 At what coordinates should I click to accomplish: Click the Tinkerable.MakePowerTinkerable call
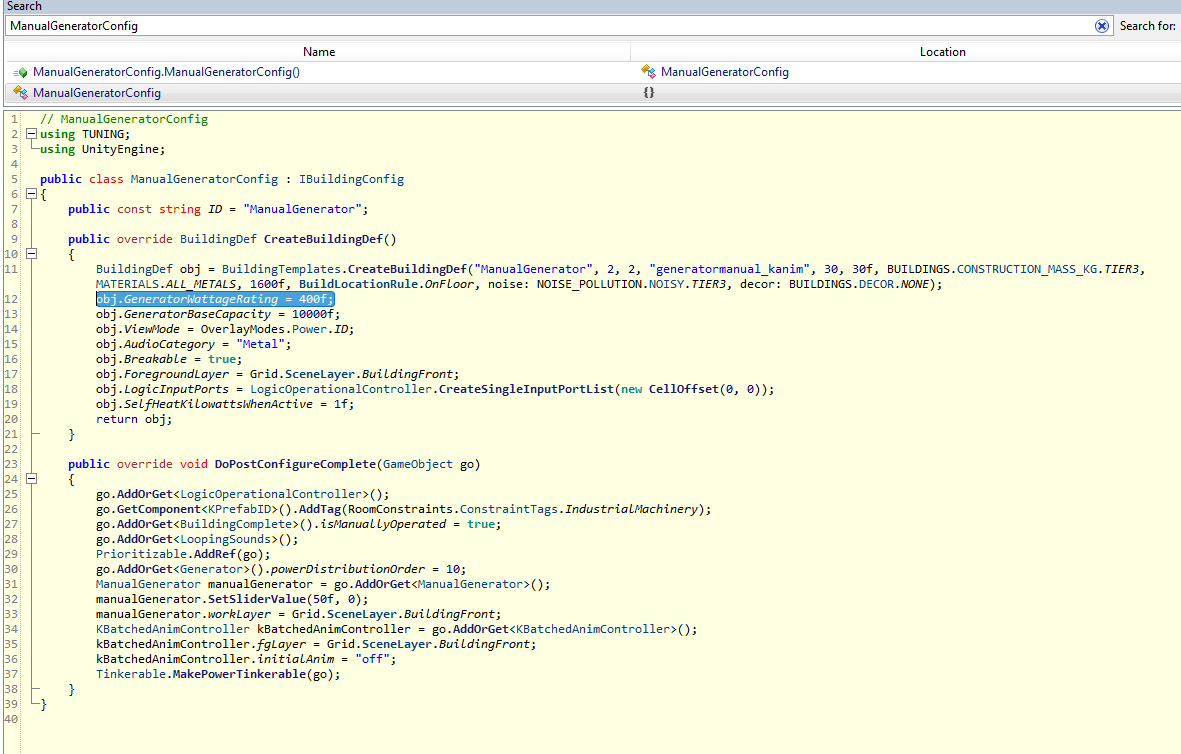coord(218,674)
